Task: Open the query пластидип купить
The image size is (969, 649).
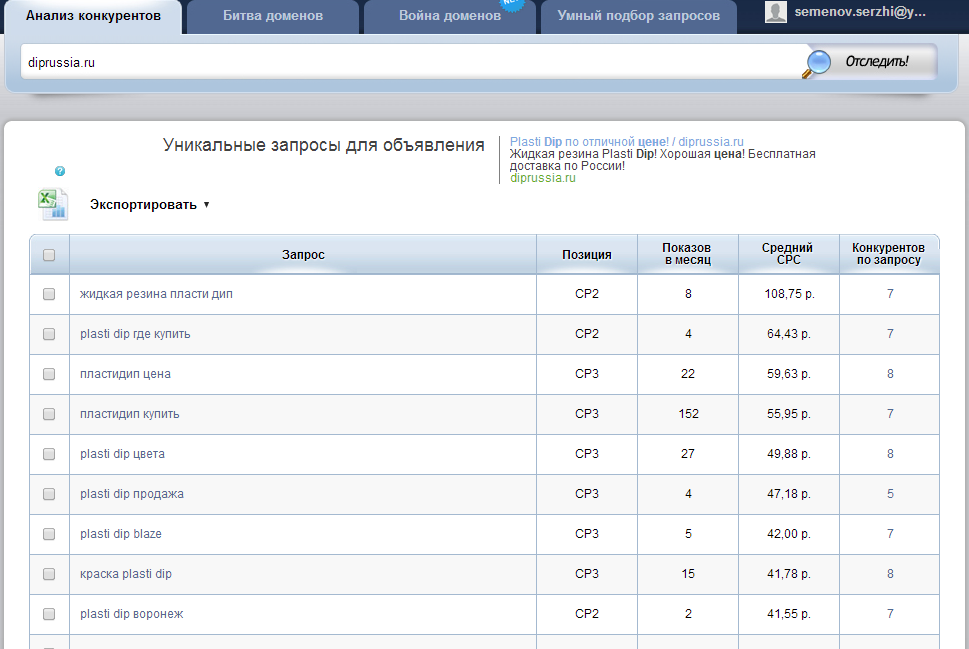Action: pos(130,414)
